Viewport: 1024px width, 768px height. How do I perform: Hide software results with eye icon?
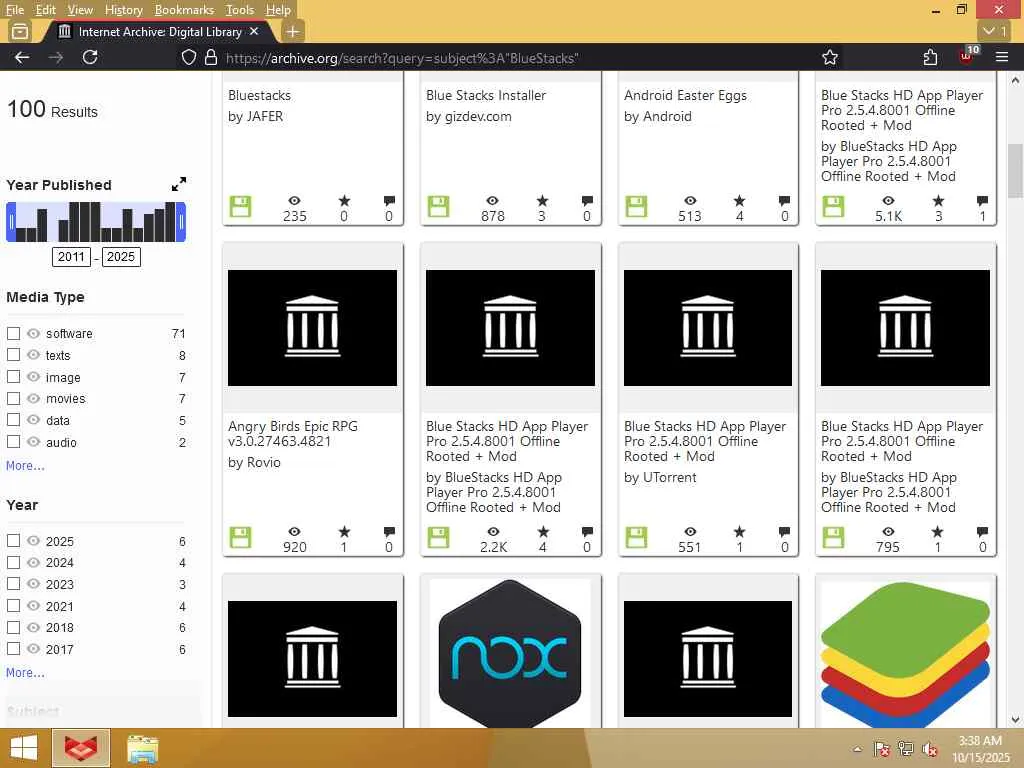[x=33, y=334]
